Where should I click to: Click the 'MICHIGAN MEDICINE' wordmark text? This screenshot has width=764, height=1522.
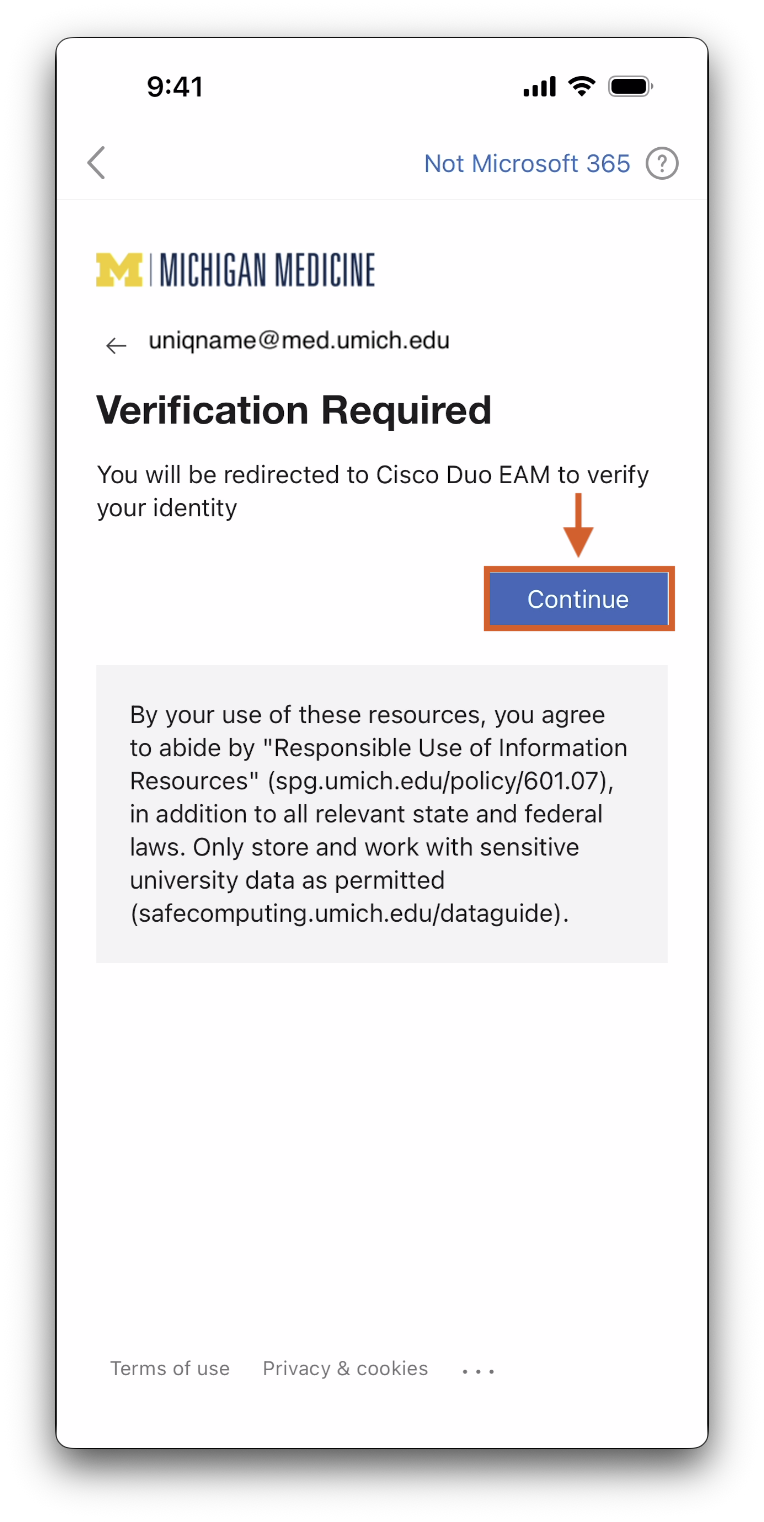coord(267,270)
